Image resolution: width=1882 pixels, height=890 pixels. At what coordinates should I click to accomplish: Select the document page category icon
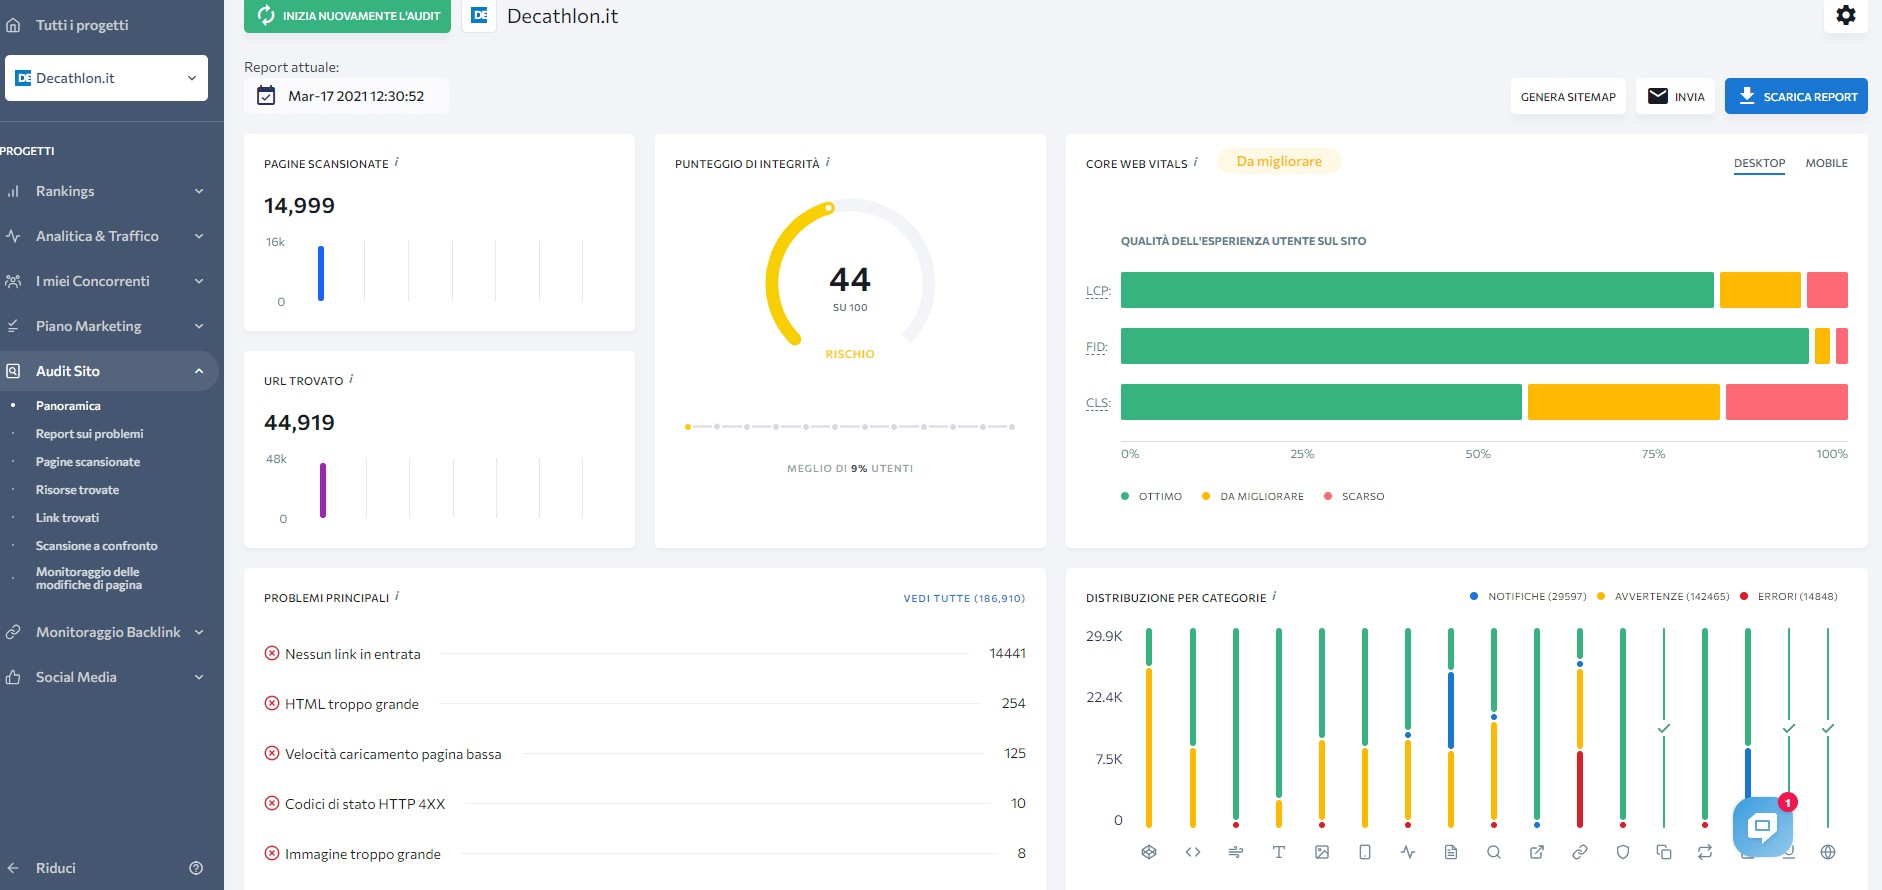tap(1451, 852)
